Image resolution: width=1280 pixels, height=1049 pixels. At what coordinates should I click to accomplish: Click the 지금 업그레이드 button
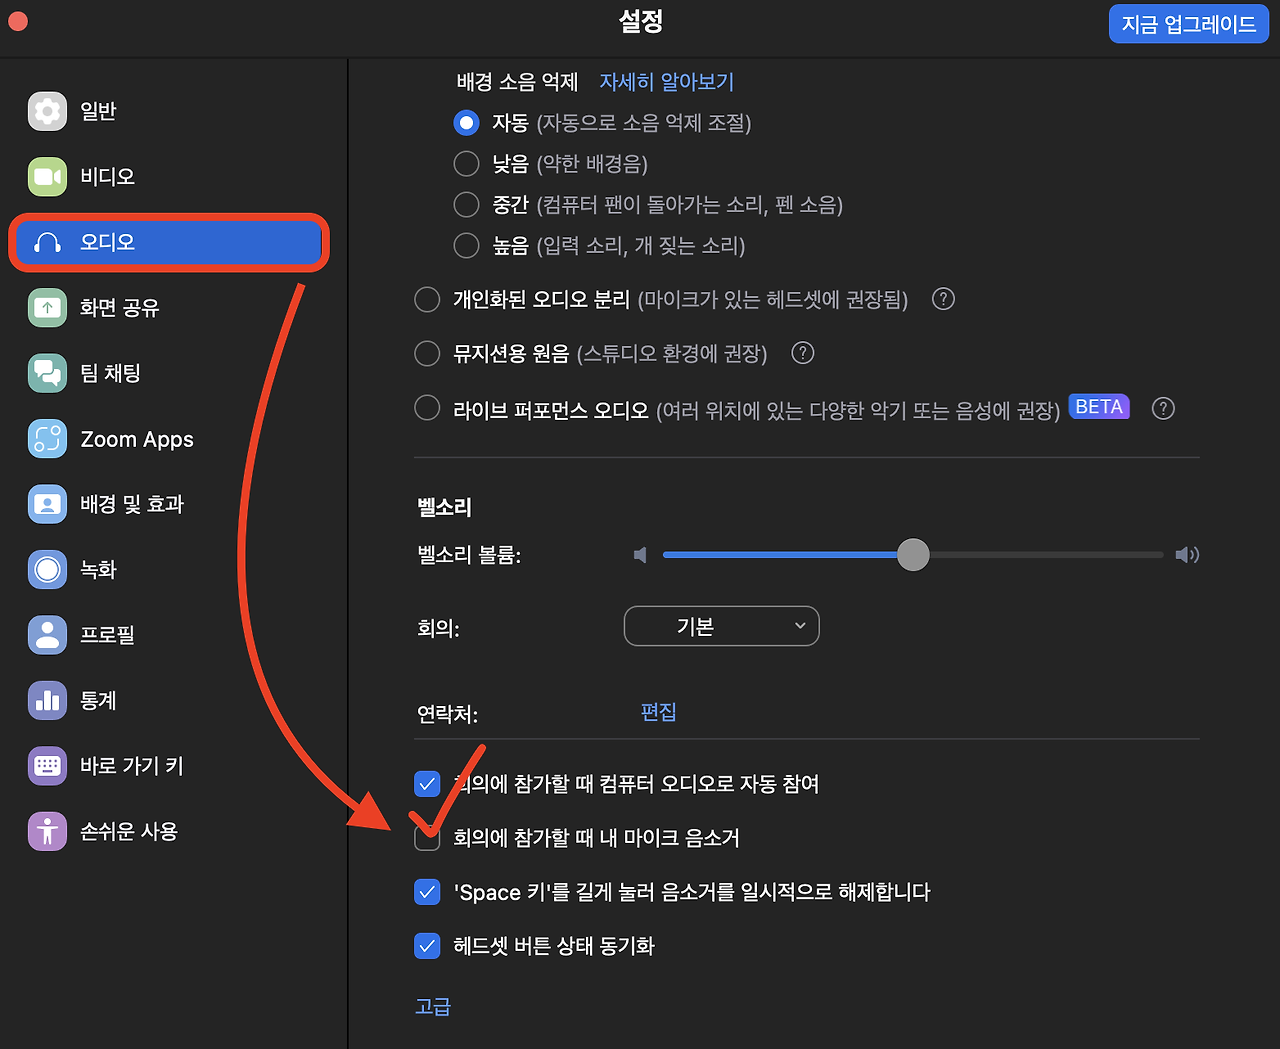1188,24
